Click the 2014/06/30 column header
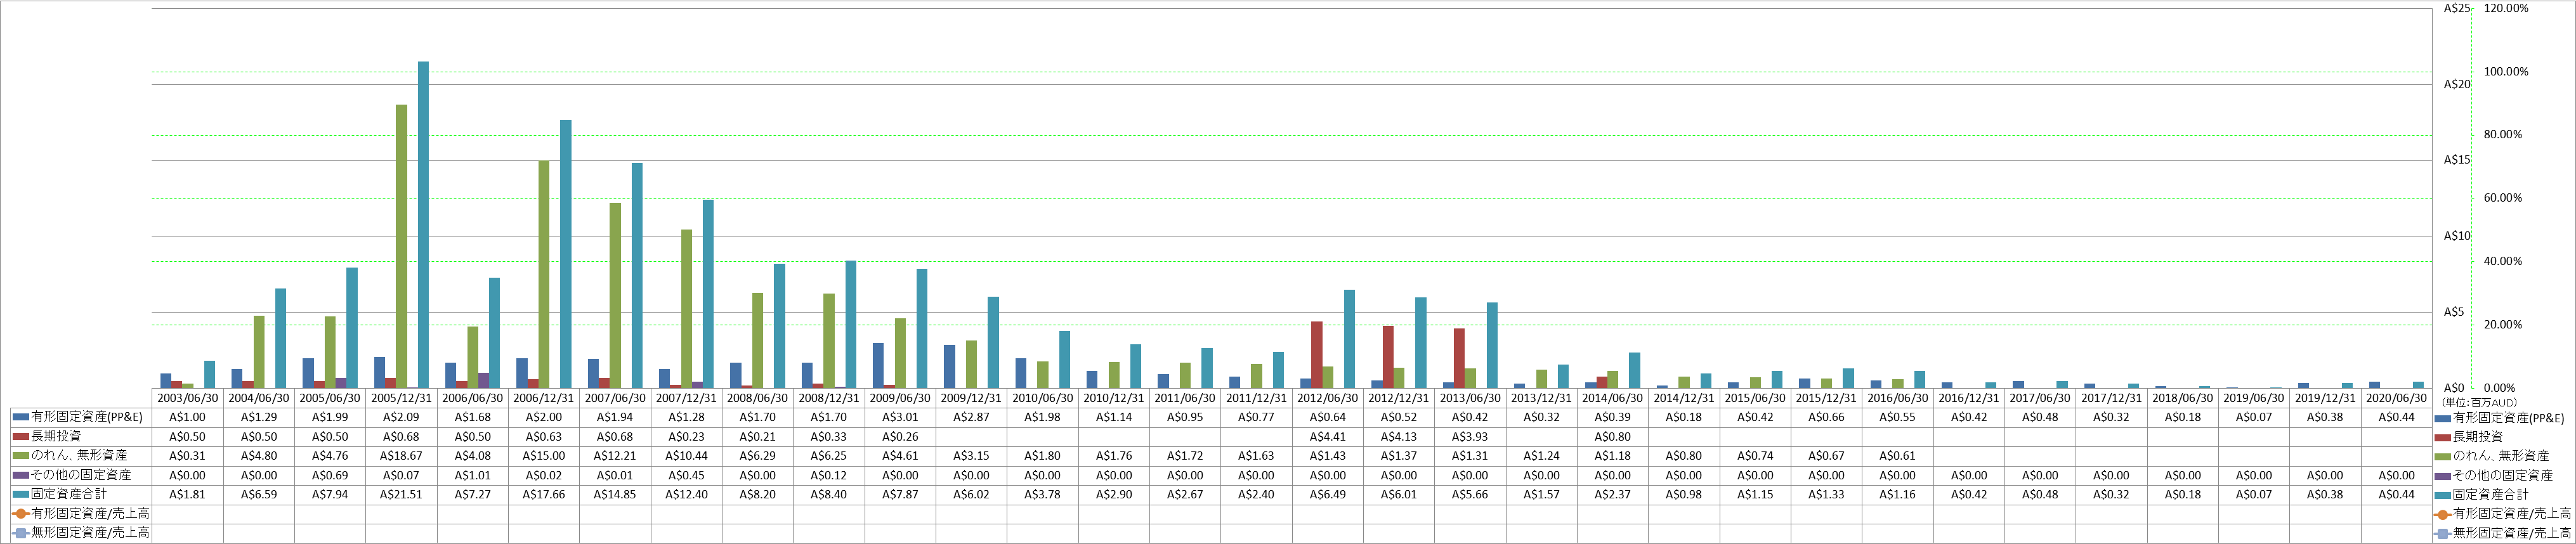This screenshot has height=544, width=2576. (1612, 398)
